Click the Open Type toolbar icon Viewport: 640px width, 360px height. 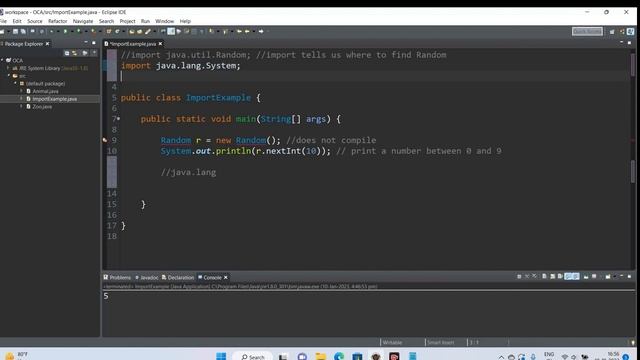132,31
